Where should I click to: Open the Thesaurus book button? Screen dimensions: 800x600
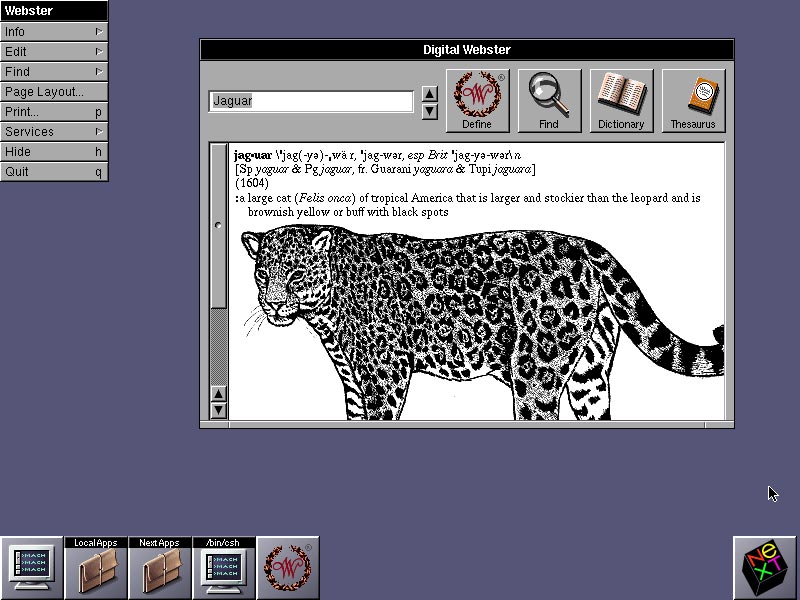[x=693, y=101]
